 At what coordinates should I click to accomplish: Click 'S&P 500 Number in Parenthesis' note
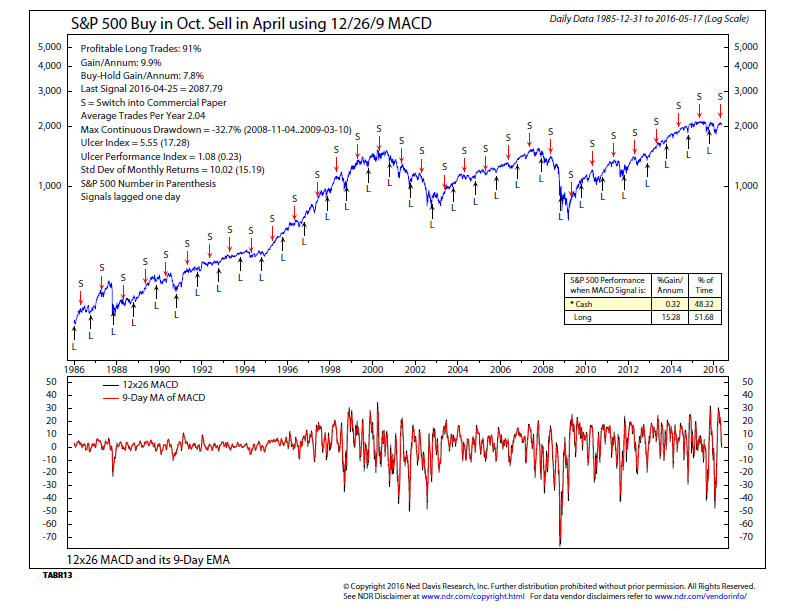tap(148, 184)
